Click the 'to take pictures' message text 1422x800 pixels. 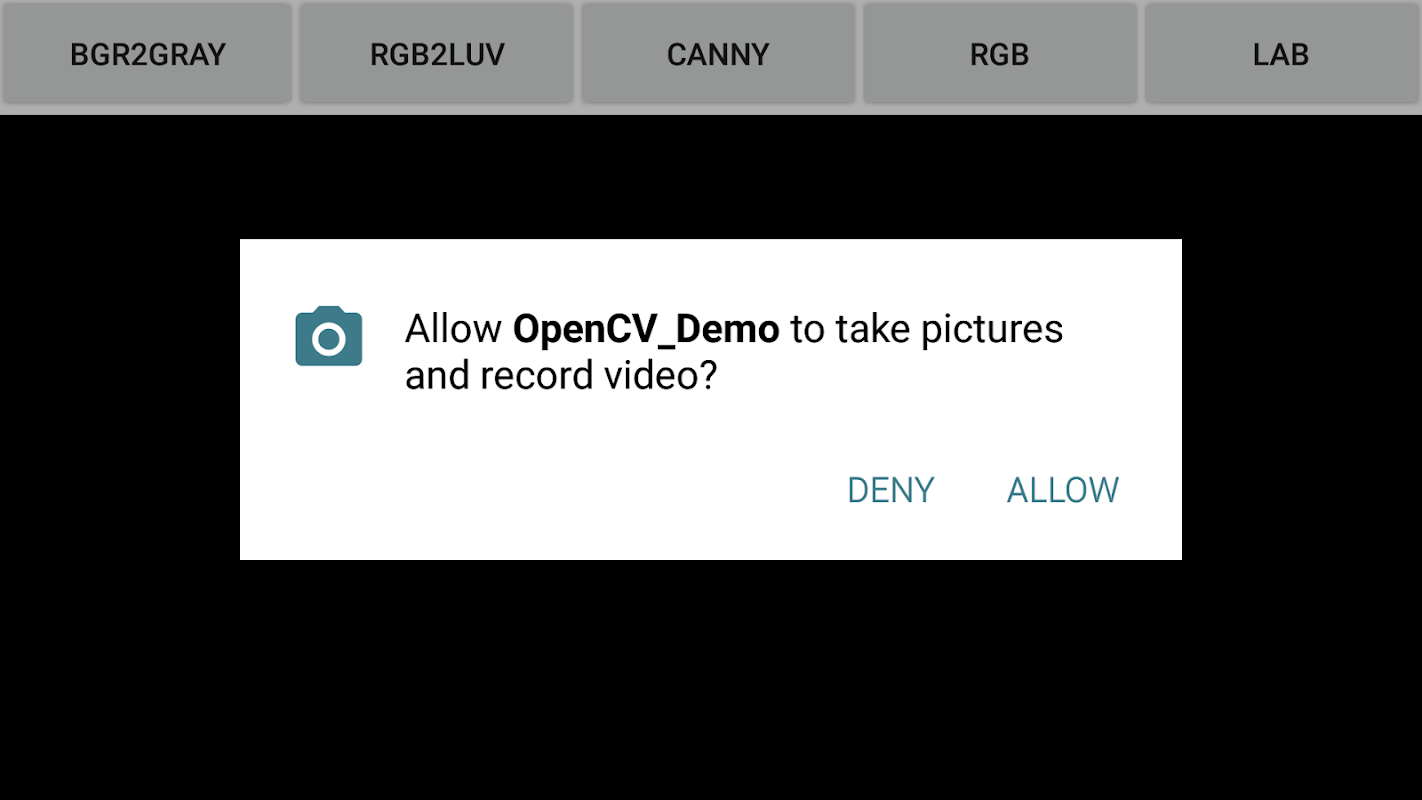pyautogui.click(x=927, y=329)
